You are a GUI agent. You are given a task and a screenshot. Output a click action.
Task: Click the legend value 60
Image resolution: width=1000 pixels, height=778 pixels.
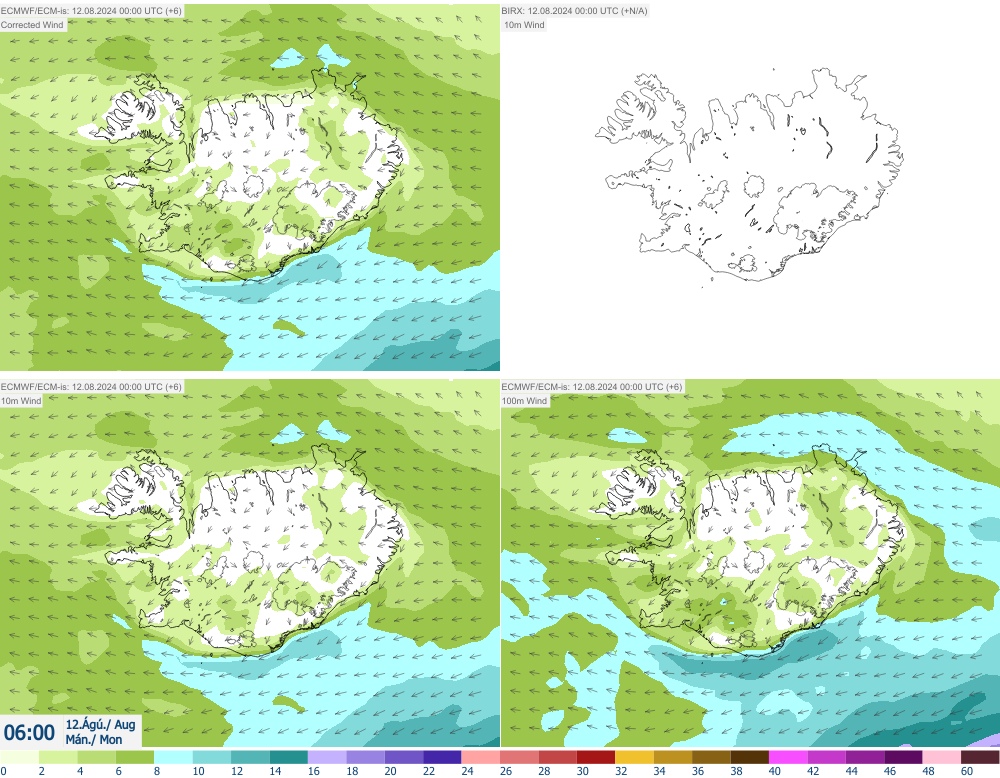967,771
